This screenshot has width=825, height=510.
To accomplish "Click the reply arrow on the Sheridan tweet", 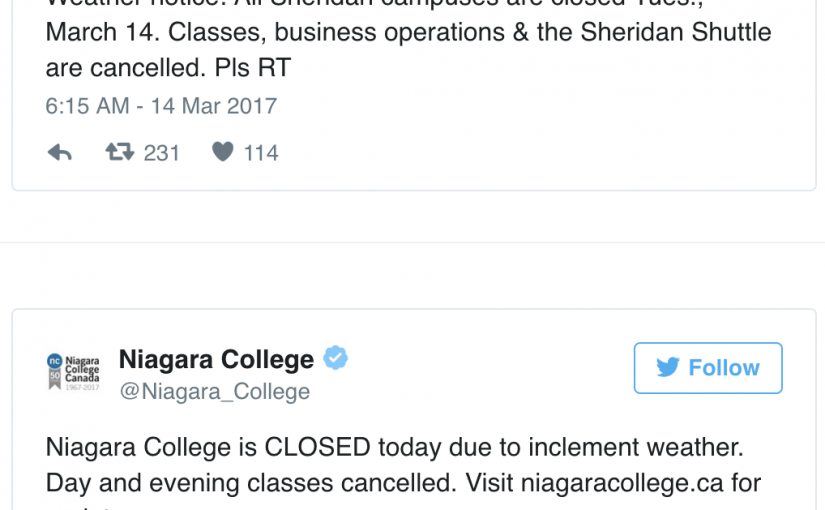I will [60, 152].
